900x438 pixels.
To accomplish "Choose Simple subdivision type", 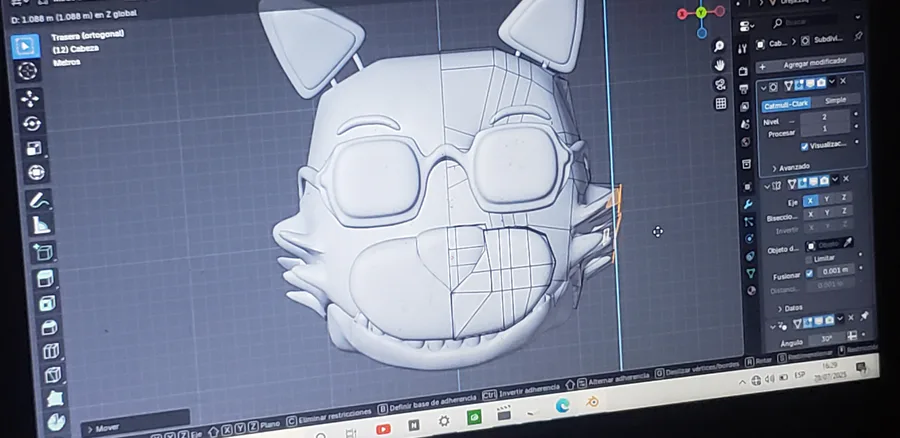I will (x=835, y=100).
